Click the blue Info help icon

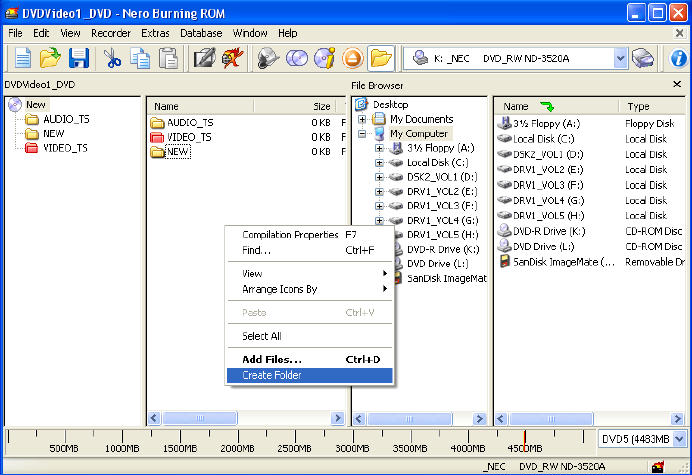click(678, 58)
